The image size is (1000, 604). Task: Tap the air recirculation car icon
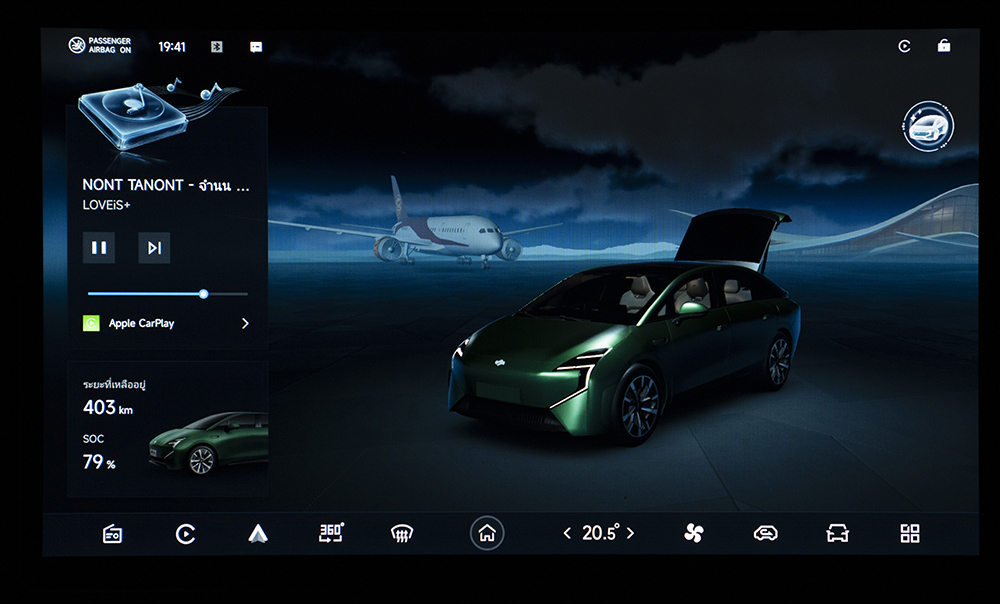pyautogui.click(x=765, y=534)
